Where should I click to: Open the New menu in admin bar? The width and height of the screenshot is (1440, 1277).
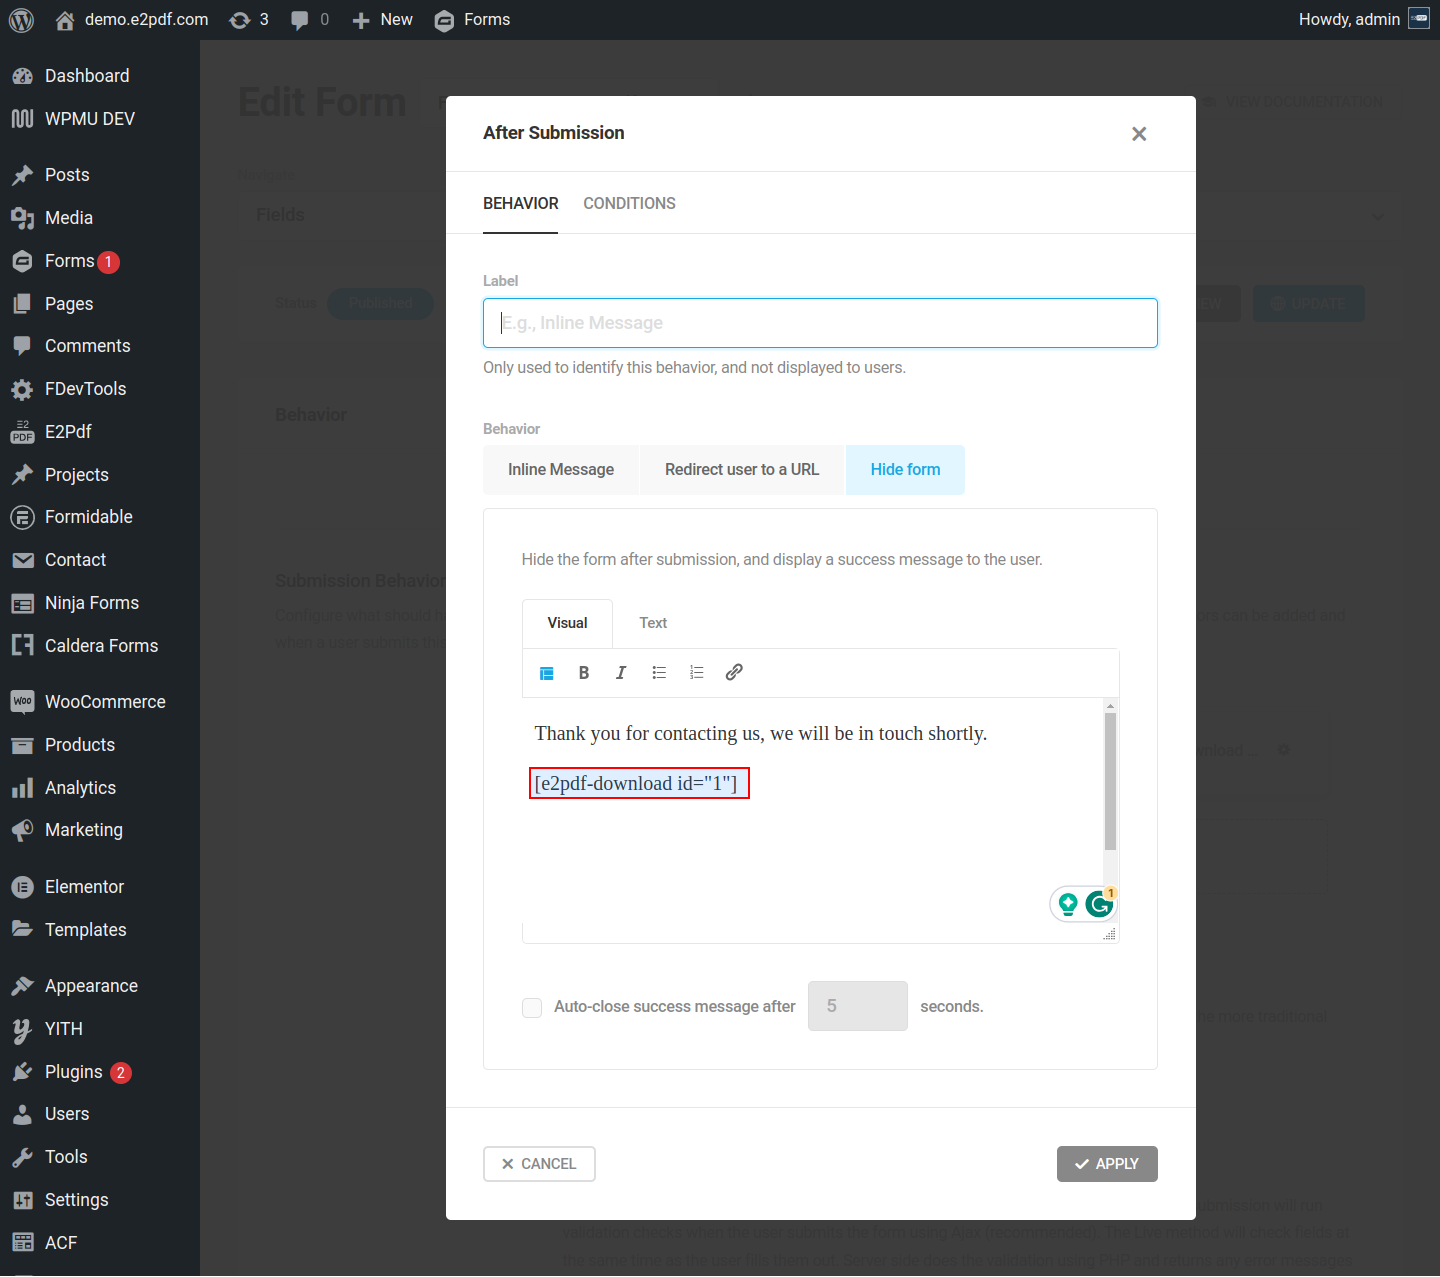click(383, 20)
